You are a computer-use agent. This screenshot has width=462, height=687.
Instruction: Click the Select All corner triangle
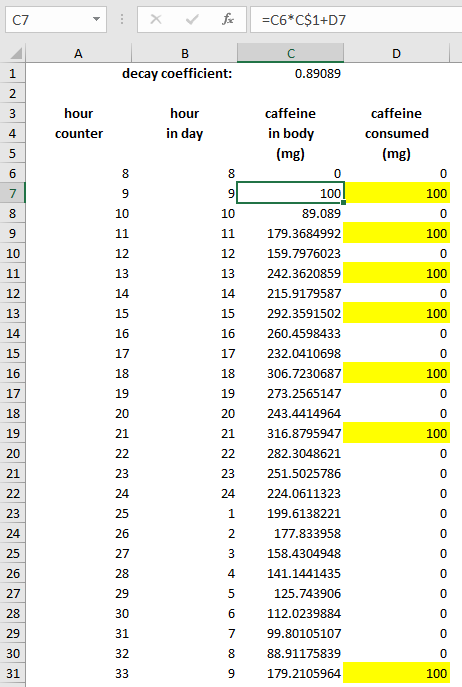click(x=16, y=53)
